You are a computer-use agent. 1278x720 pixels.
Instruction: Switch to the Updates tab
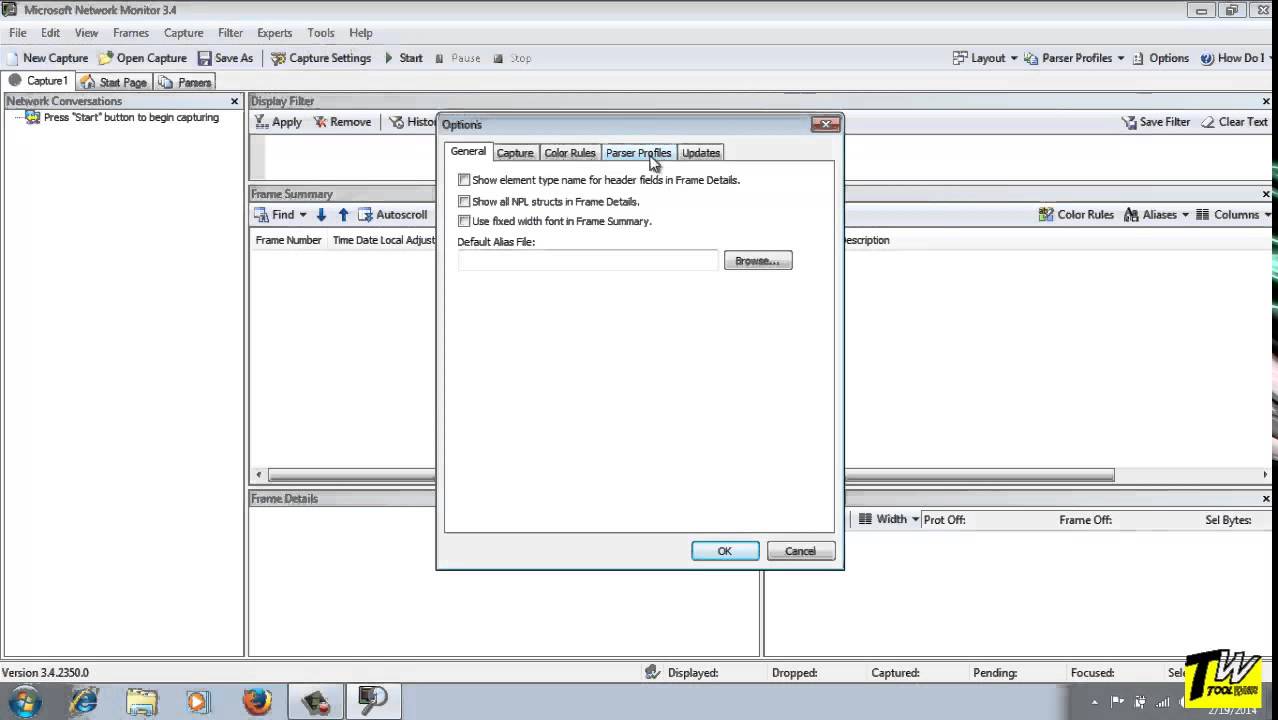[x=701, y=153]
